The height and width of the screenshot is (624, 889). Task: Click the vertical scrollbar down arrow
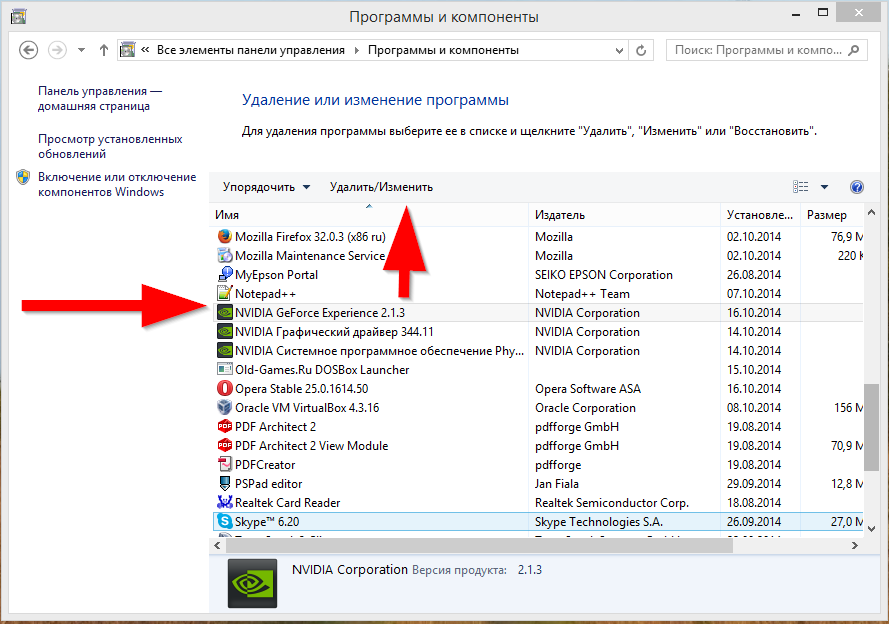coord(871,529)
